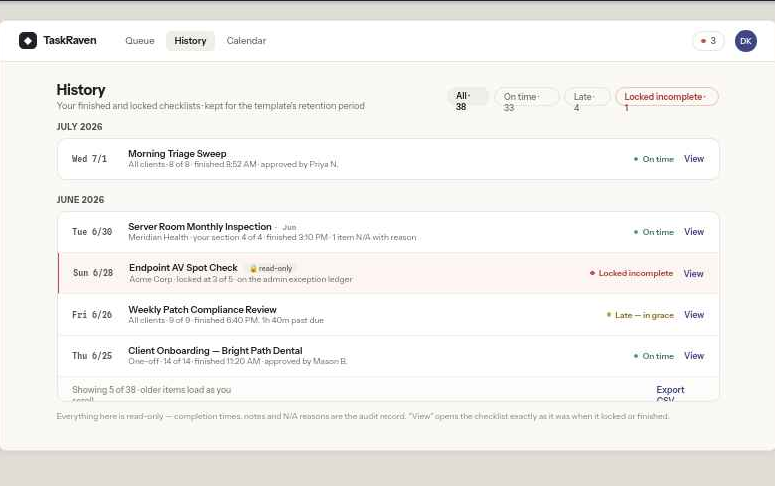Open the DK user avatar

[745, 41]
